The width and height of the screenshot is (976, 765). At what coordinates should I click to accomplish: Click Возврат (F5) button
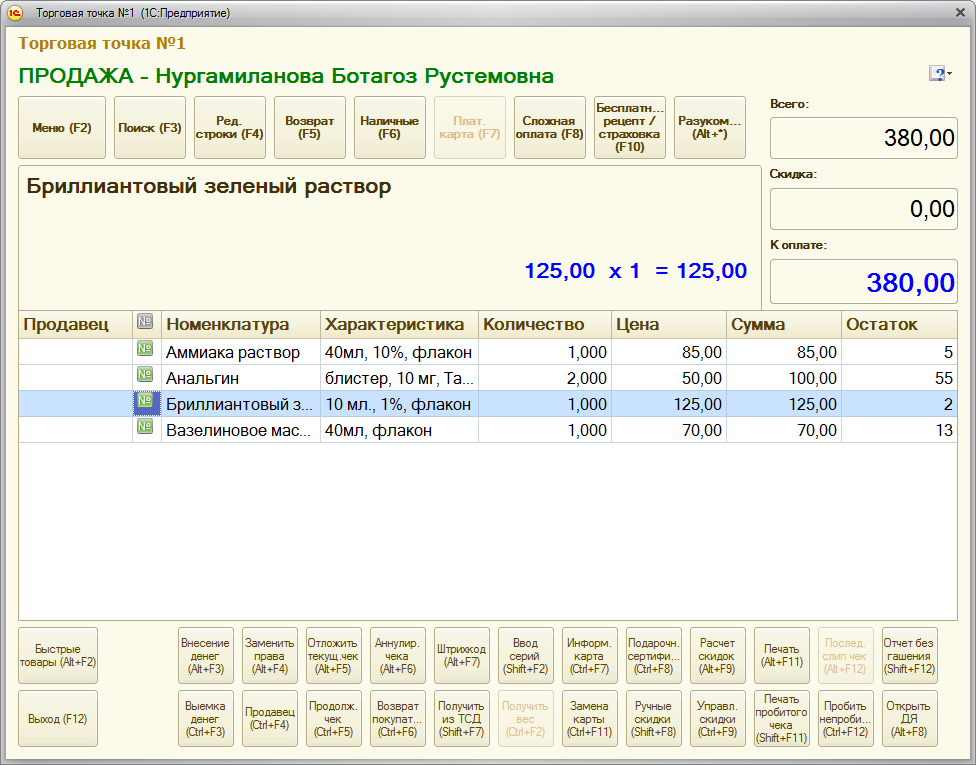coord(310,128)
